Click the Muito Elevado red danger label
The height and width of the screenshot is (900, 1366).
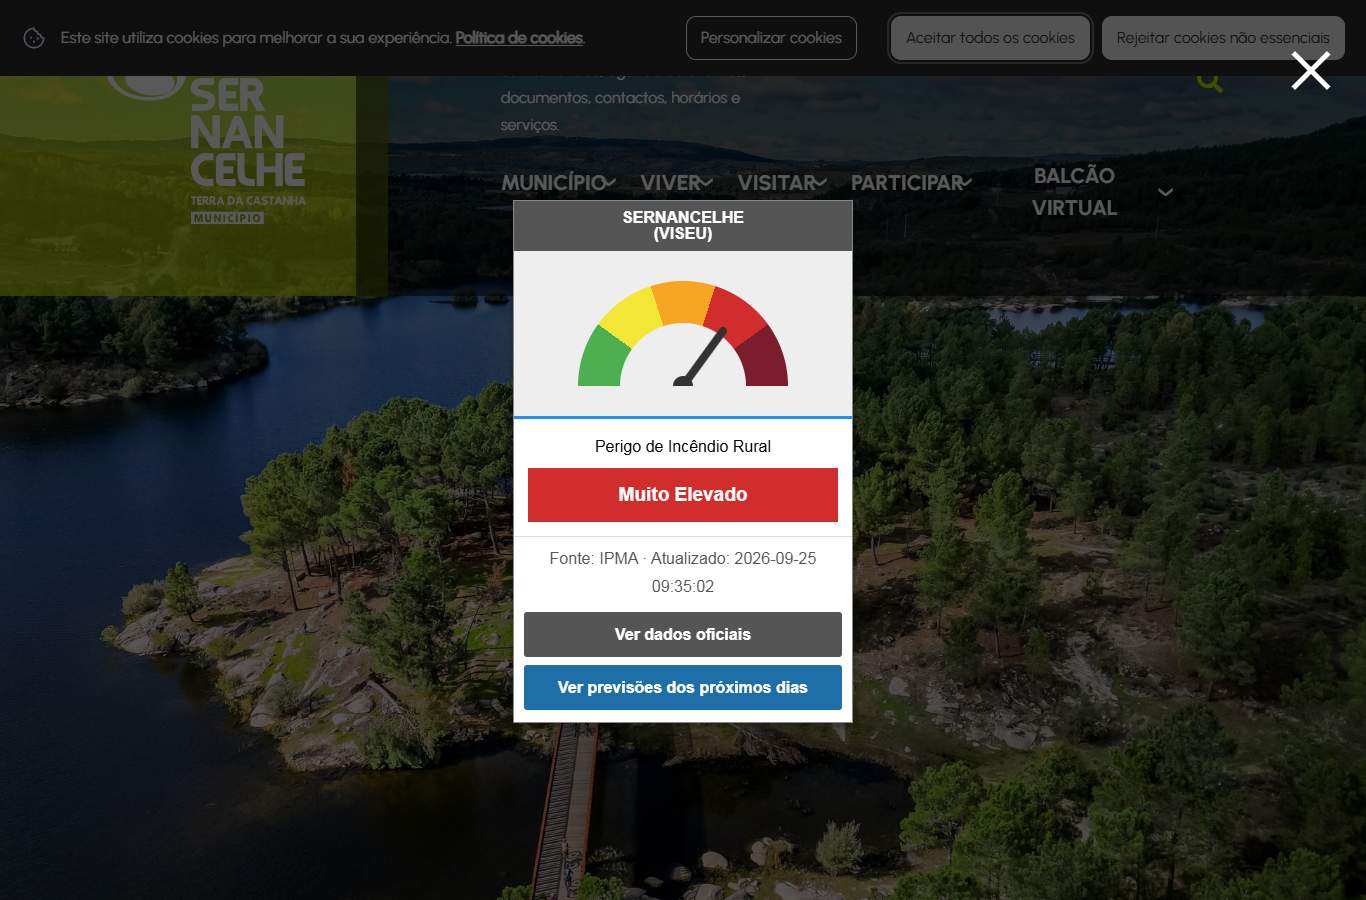pyautogui.click(x=683, y=494)
